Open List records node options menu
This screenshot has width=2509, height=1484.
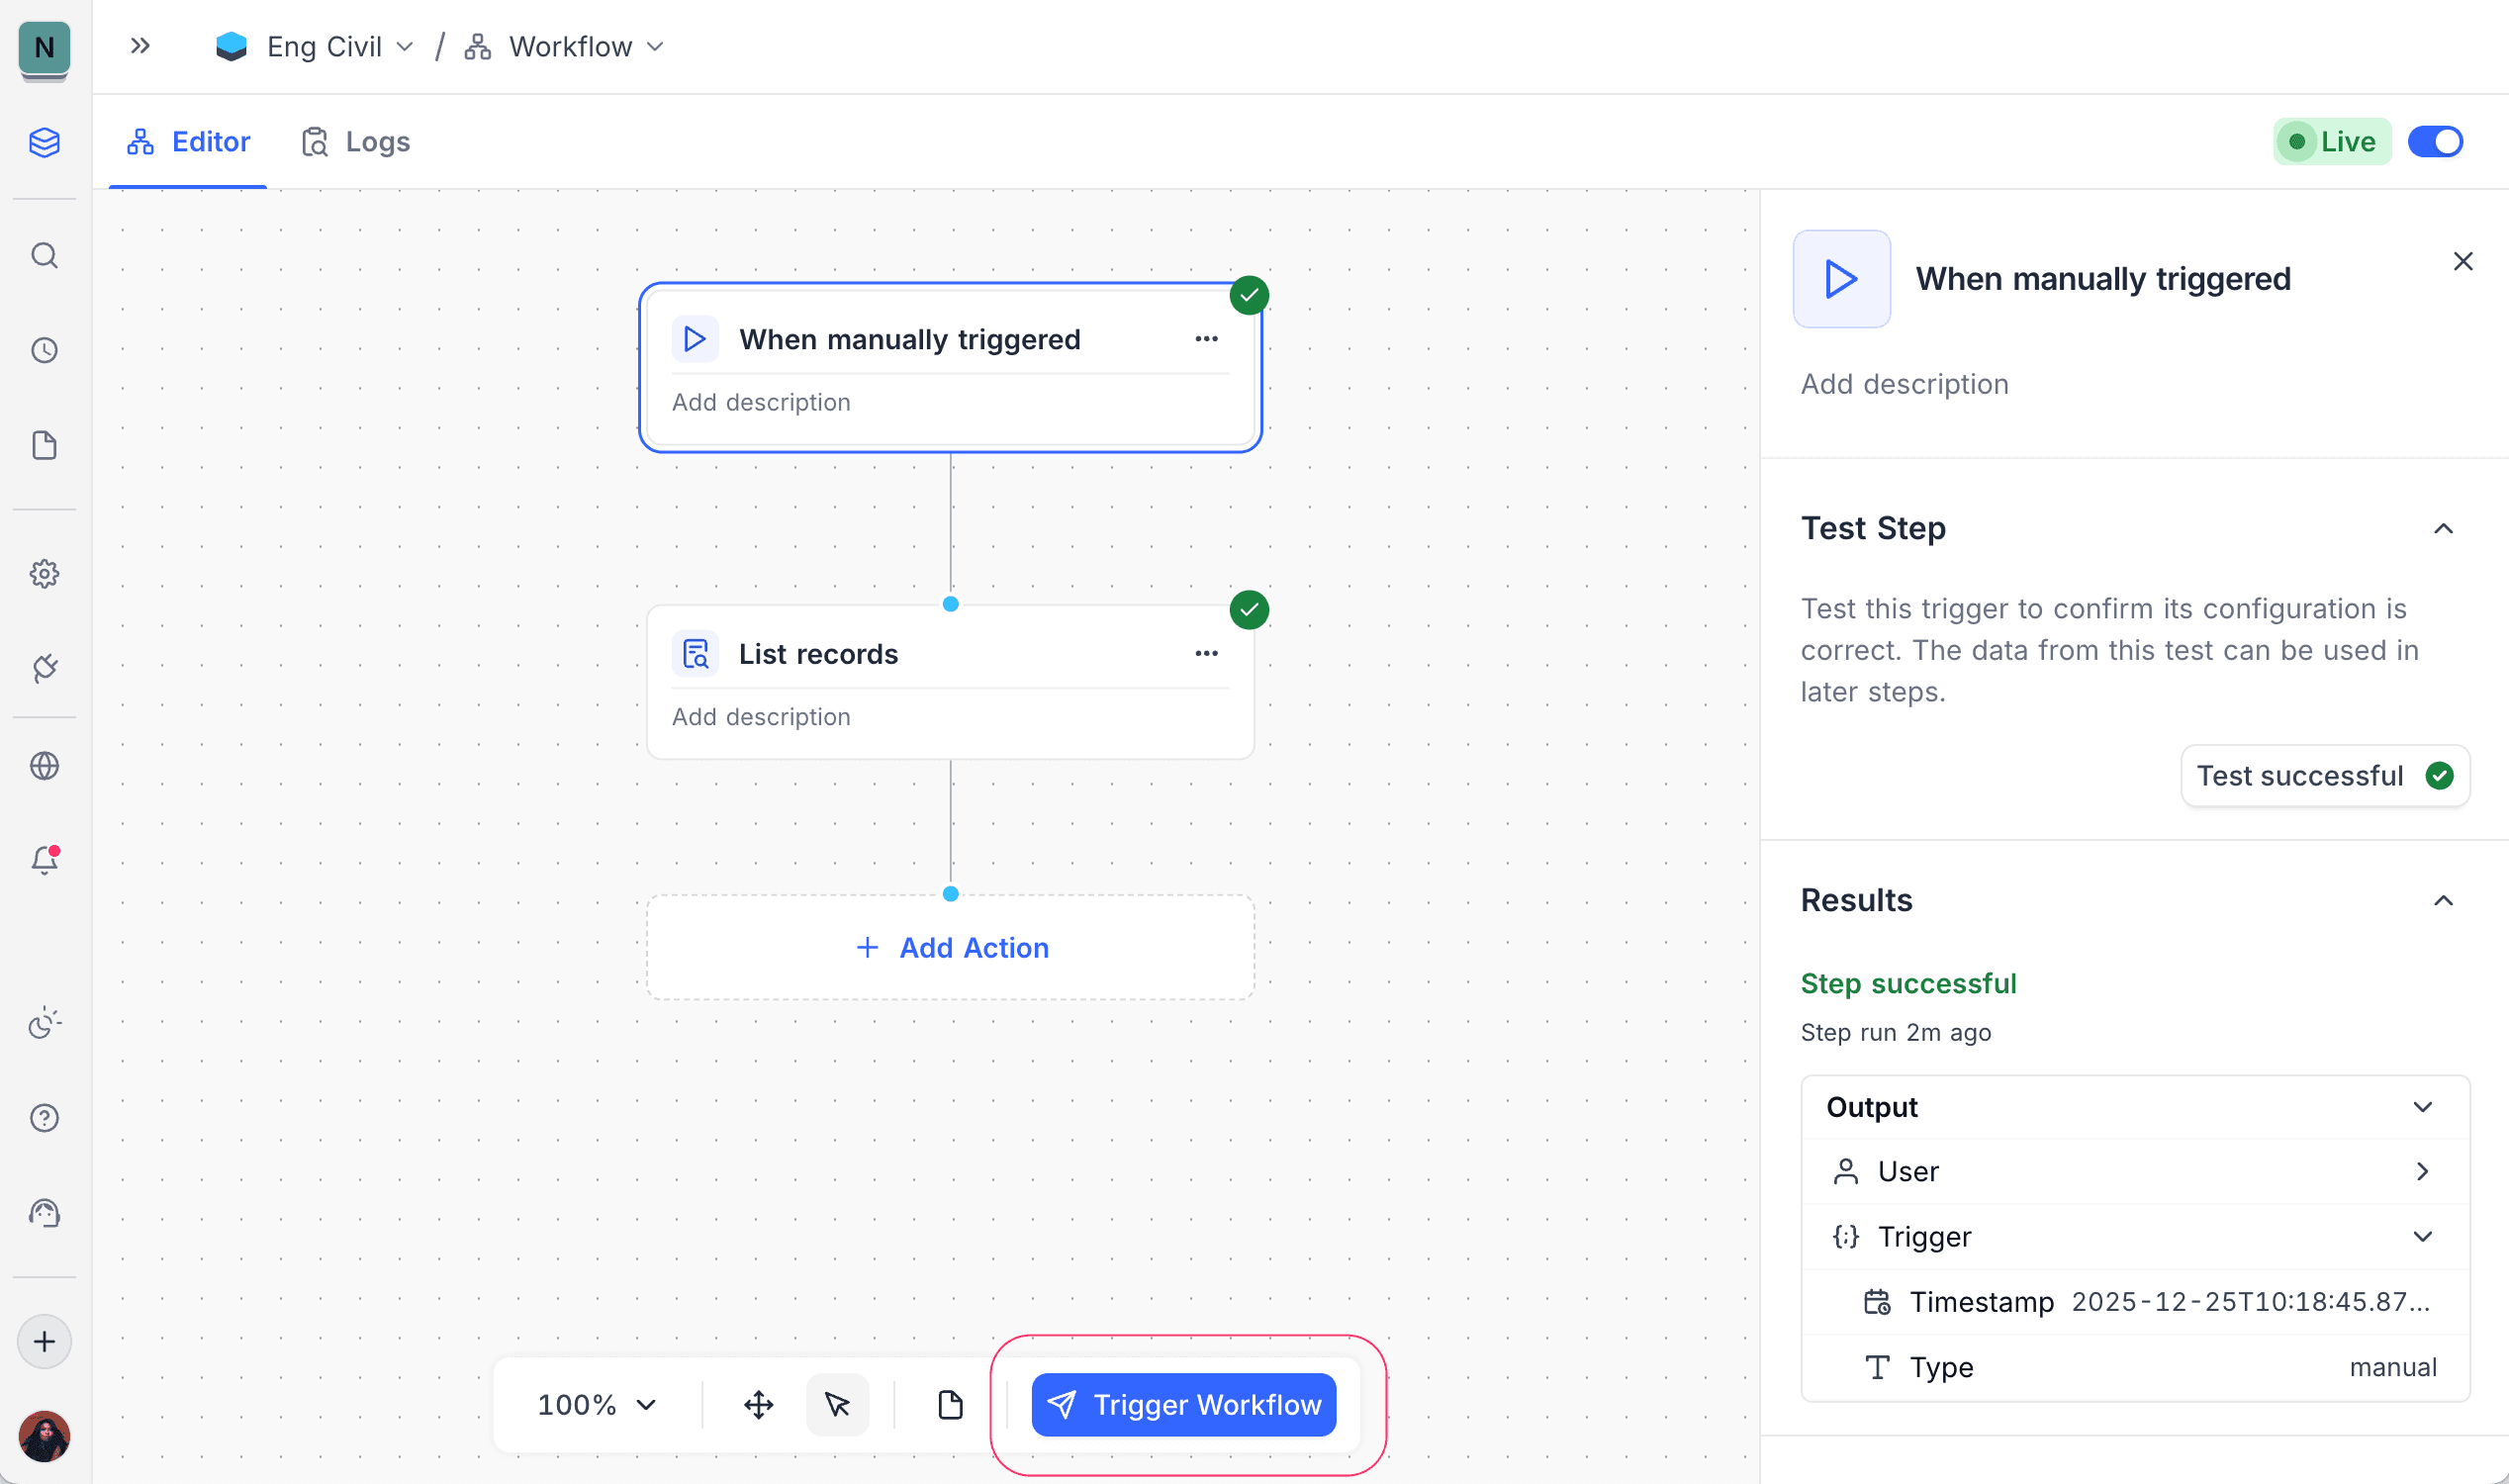[x=1206, y=654]
